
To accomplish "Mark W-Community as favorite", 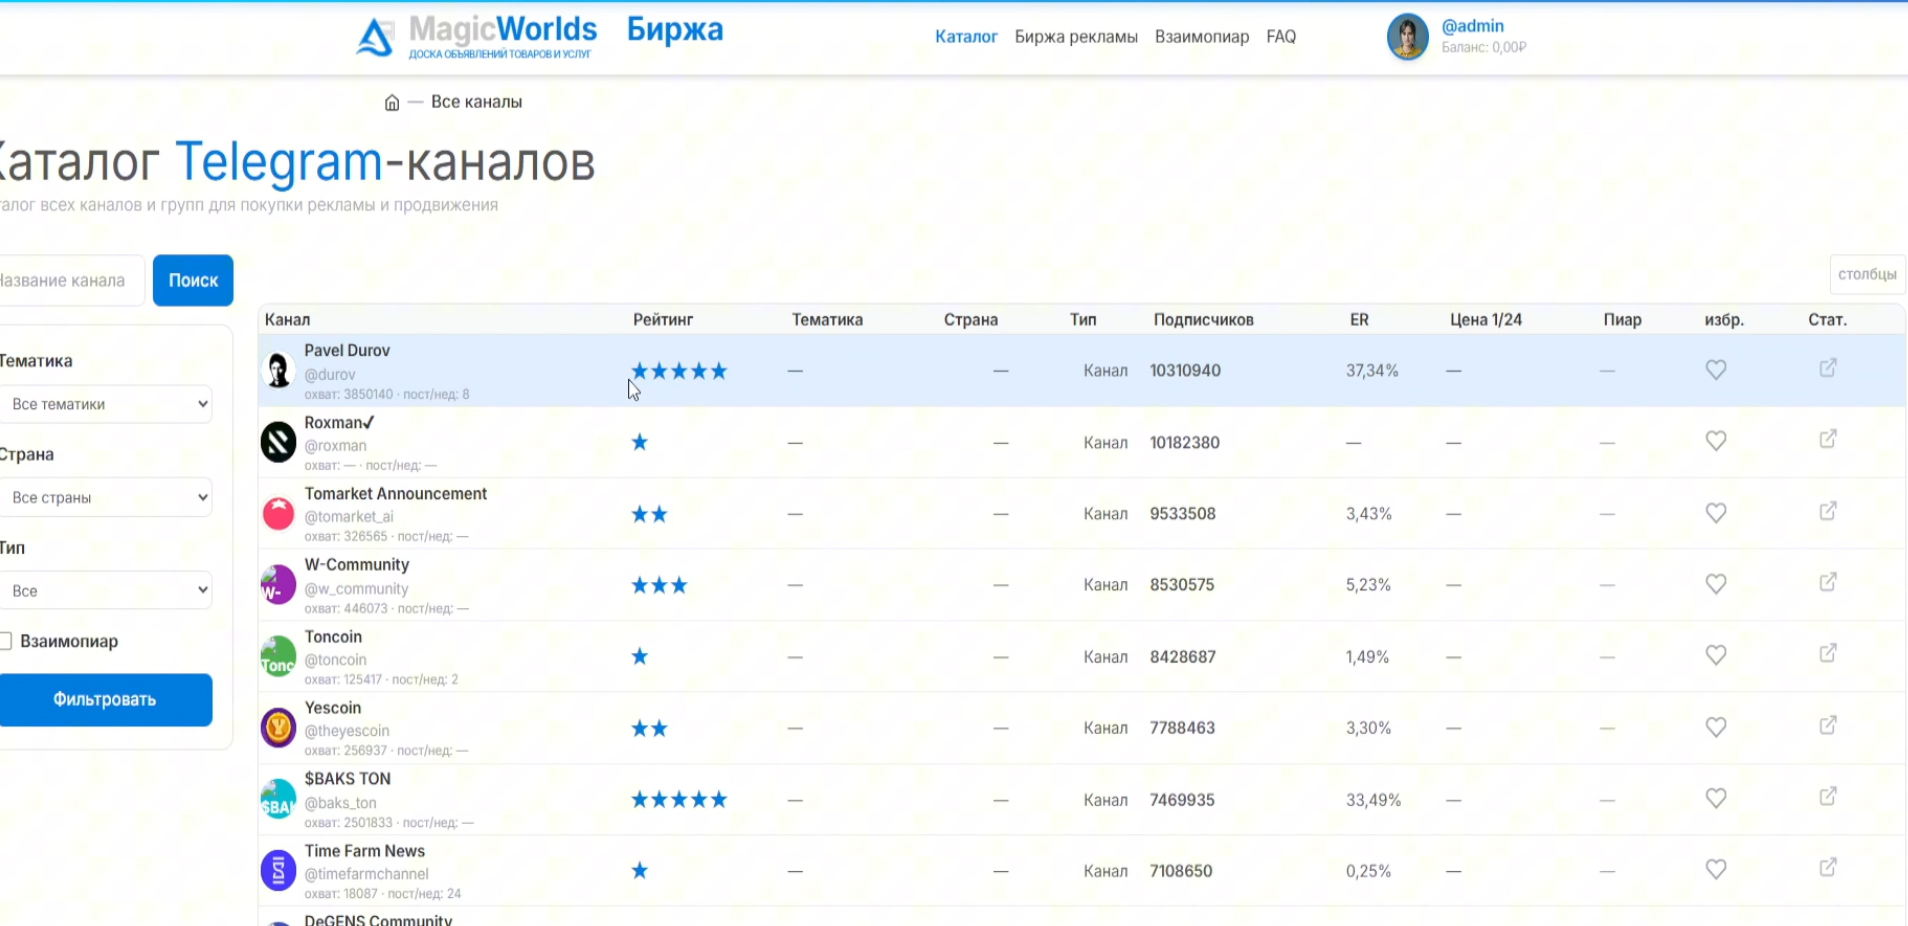I will pos(1716,584).
